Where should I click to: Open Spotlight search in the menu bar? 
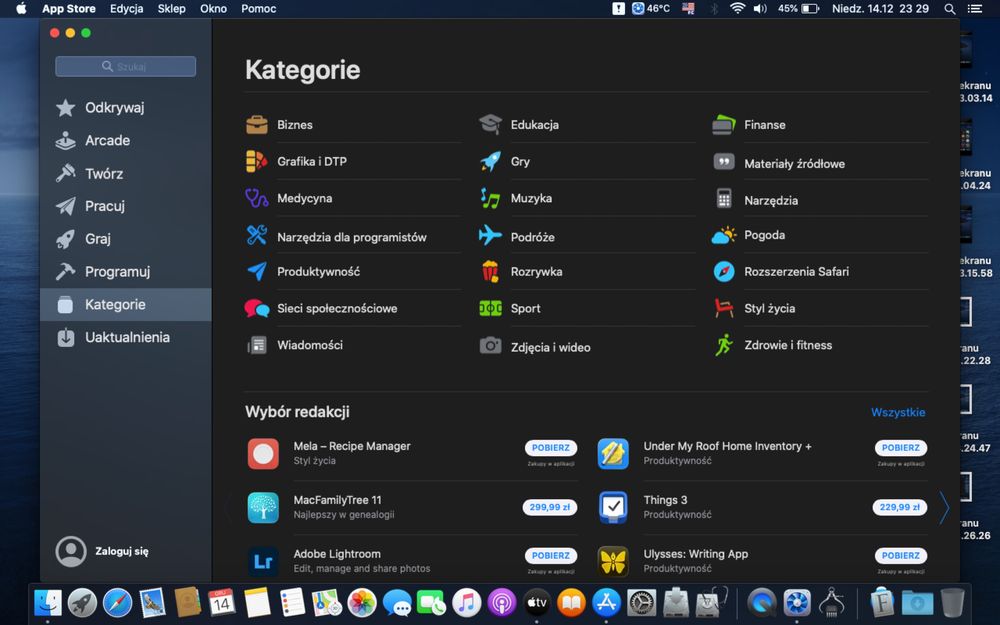pos(950,8)
